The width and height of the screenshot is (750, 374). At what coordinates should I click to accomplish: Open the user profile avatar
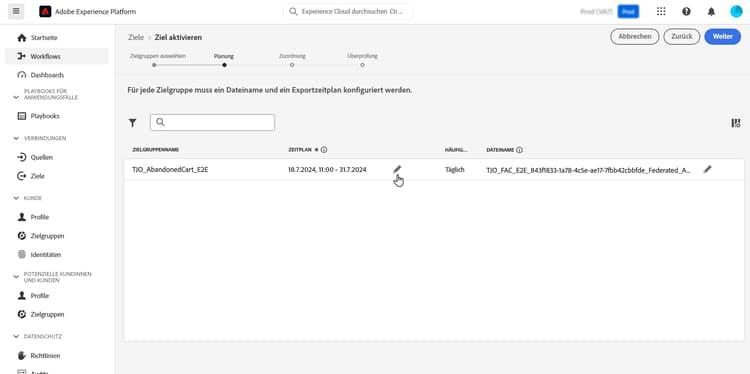736,11
